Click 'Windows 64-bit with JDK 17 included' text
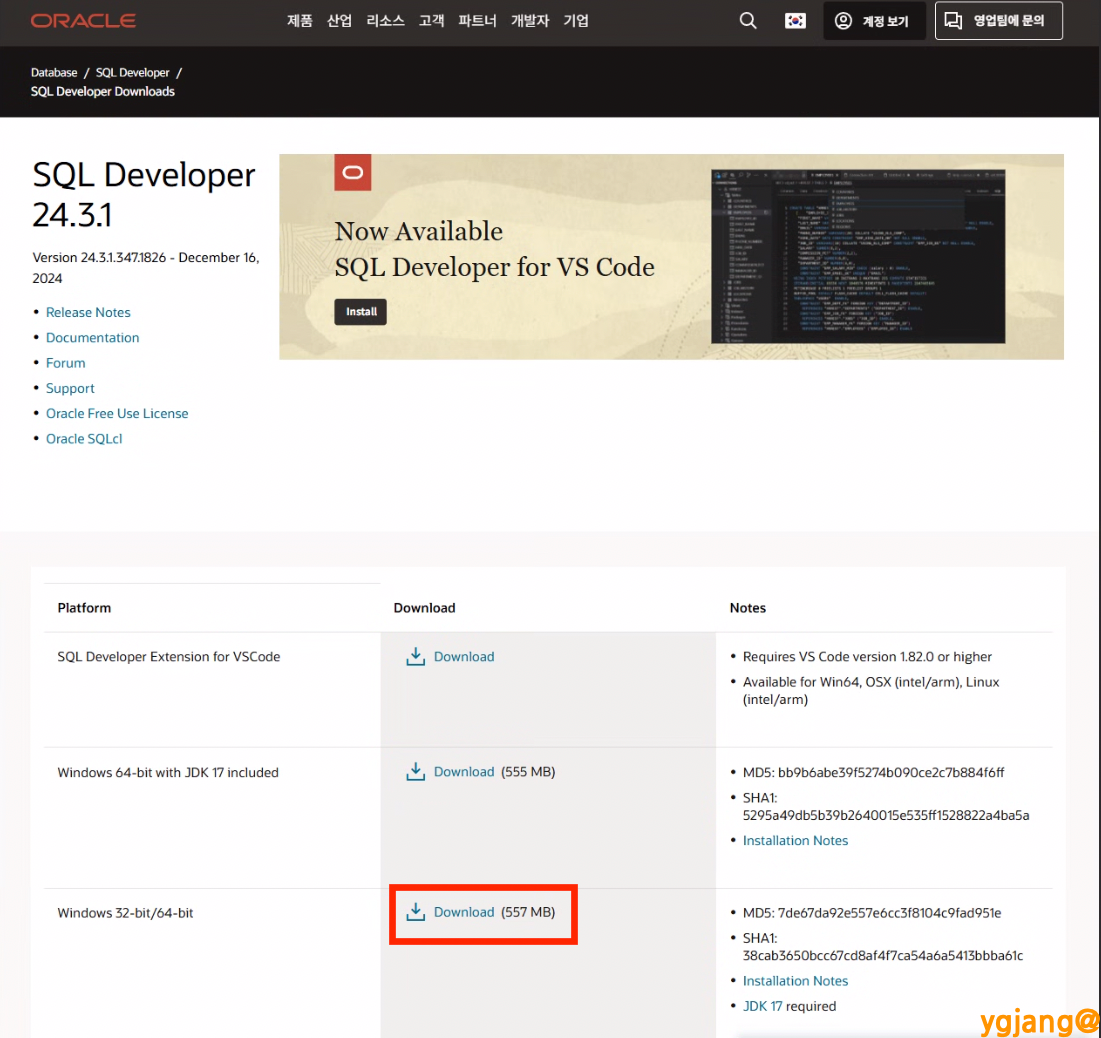This screenshot has height=1038, width=1101. pos(168,773)
